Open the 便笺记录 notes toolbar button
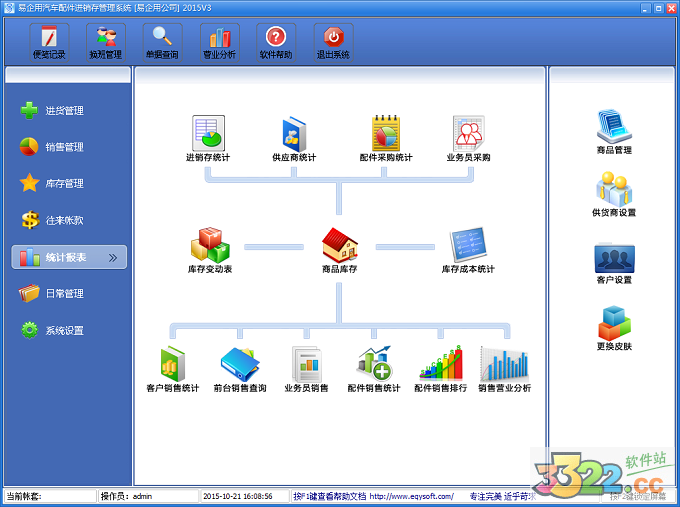Screen dimensions: 680x507 point(49,43)
